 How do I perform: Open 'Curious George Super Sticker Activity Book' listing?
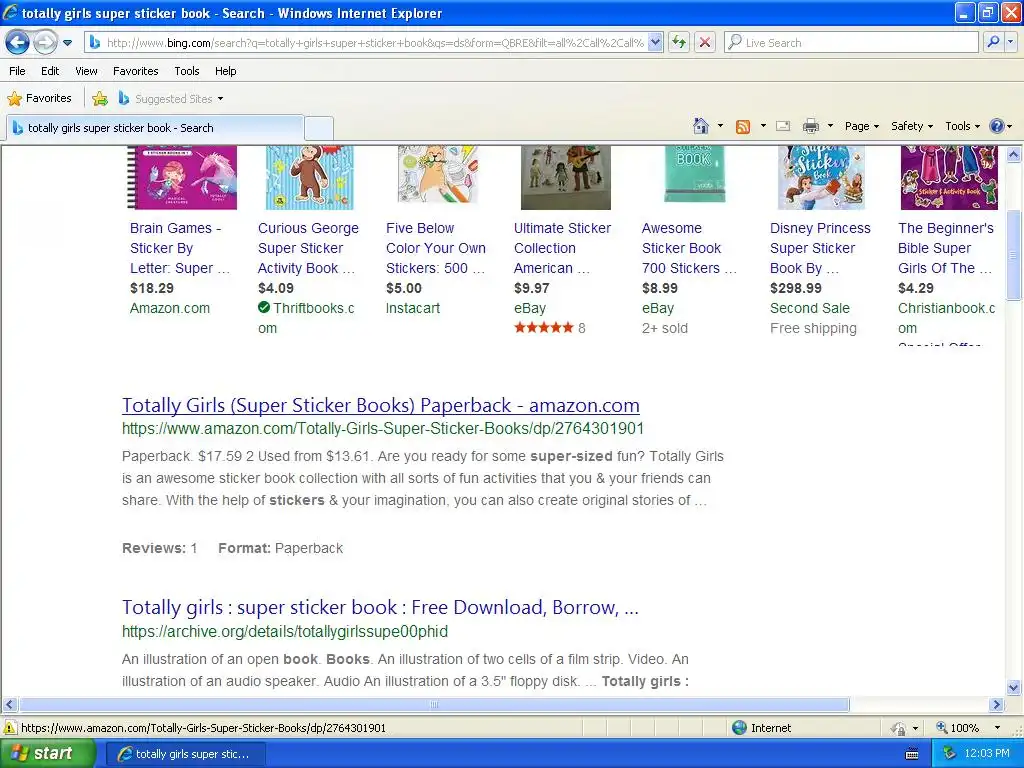308,248
